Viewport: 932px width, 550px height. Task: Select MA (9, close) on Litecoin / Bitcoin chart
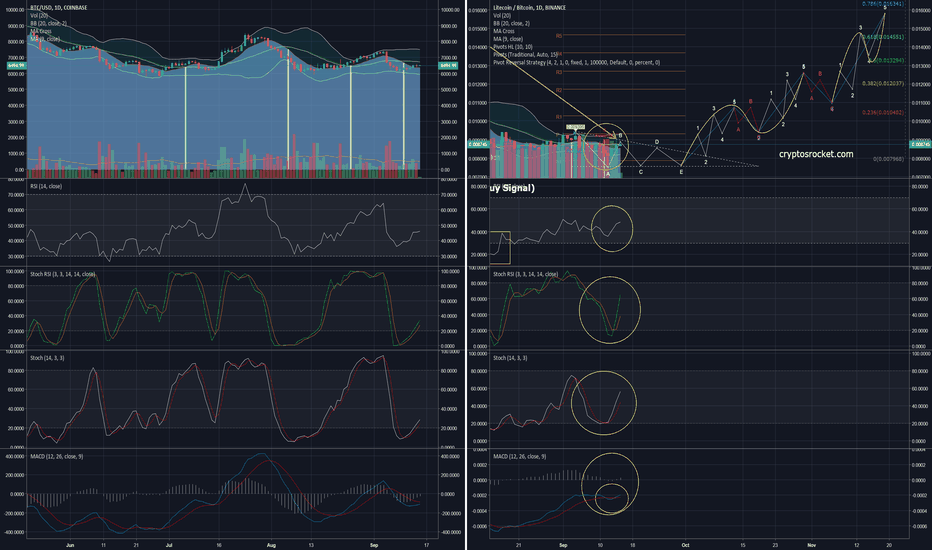508,39
